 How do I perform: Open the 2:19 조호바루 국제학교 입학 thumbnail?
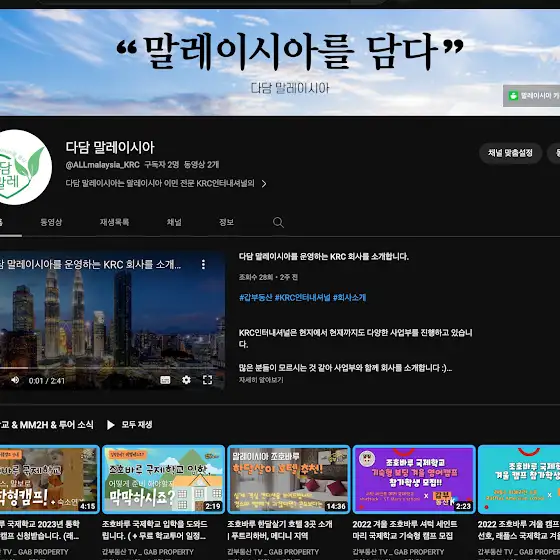(164, 479)
